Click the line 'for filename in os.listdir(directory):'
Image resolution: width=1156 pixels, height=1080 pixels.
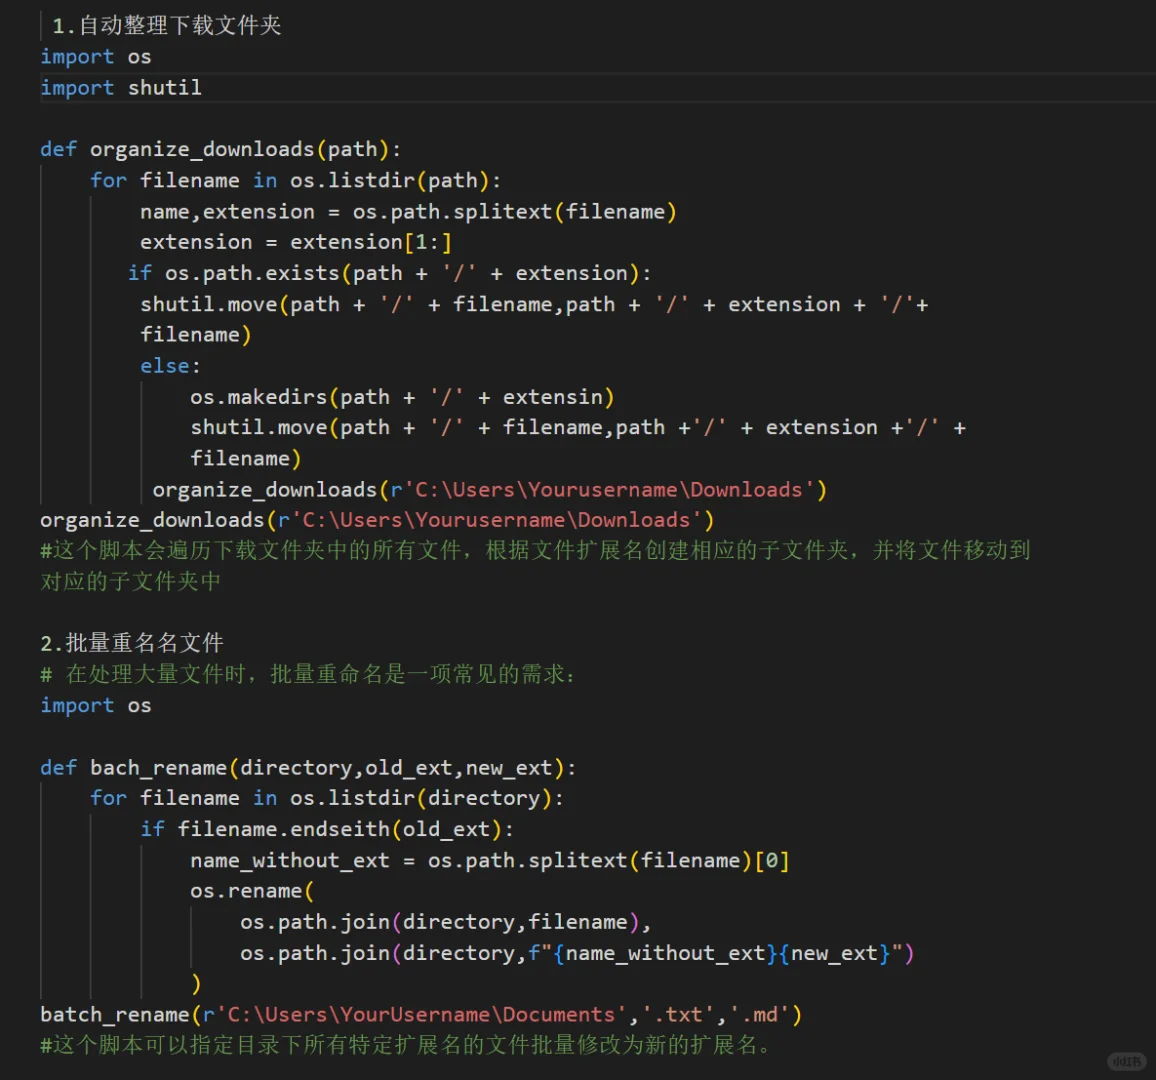click(x=327, y=798)
